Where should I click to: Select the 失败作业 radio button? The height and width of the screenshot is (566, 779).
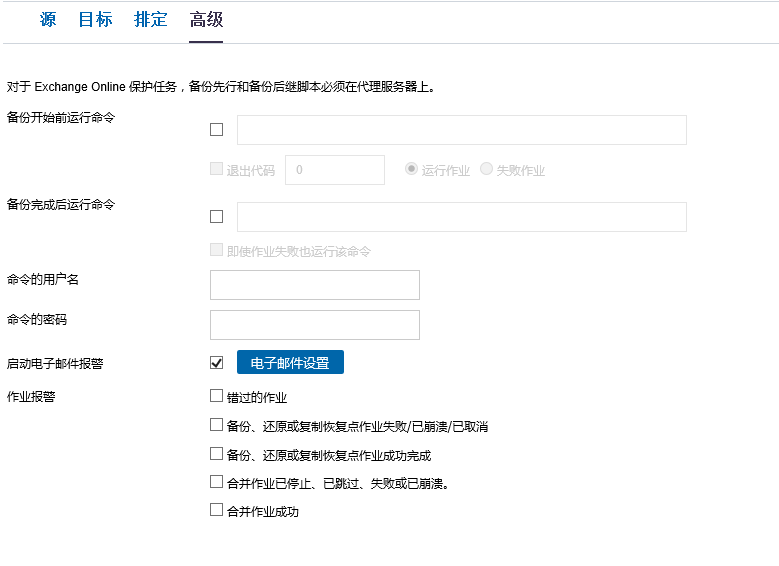pos(487,169)
